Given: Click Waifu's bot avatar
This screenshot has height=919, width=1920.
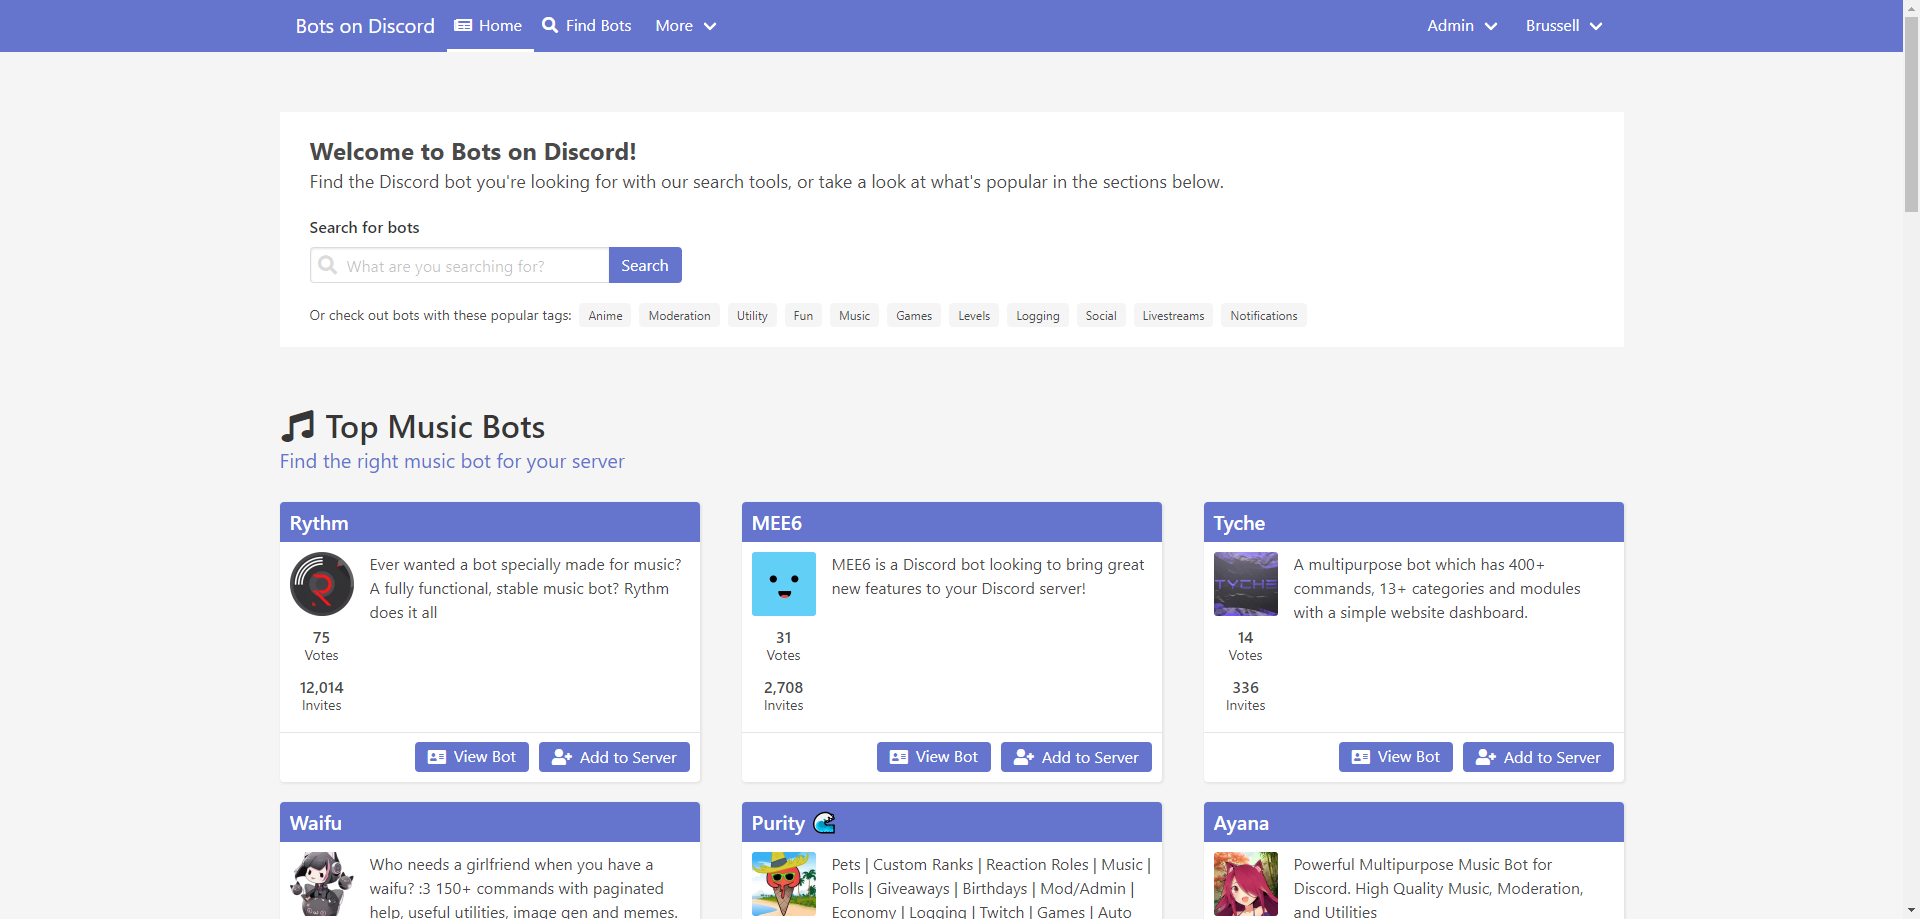Looking at the screenshot, I should (x=321, y=884).
